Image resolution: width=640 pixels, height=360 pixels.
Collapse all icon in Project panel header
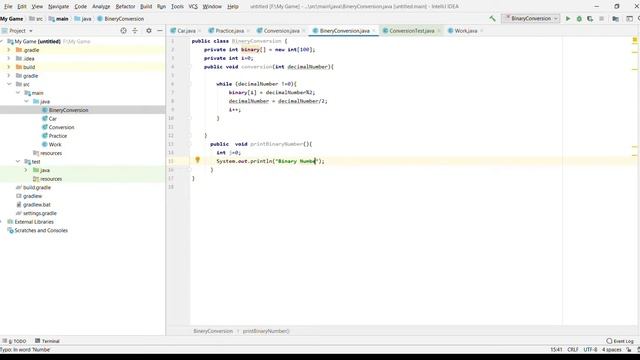coord(135,31)
